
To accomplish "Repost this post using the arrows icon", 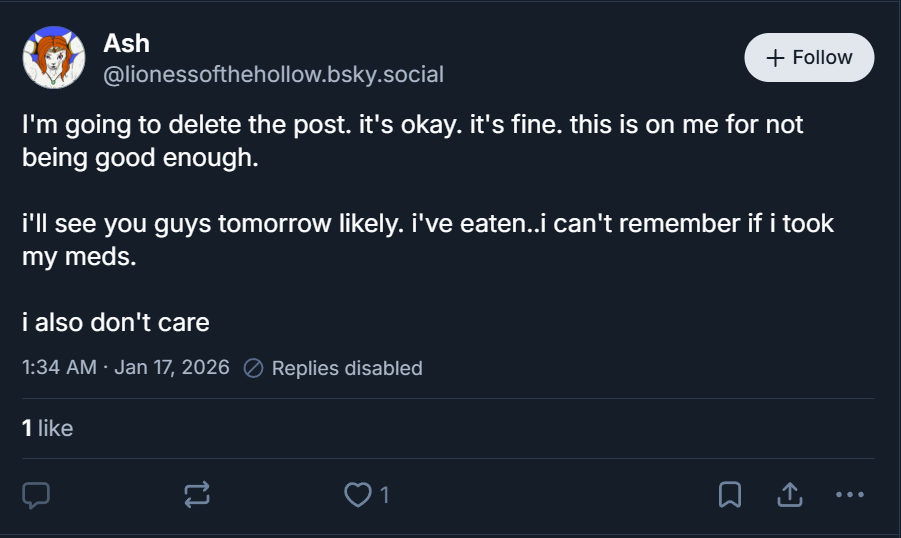I will [x=197, y=494].
